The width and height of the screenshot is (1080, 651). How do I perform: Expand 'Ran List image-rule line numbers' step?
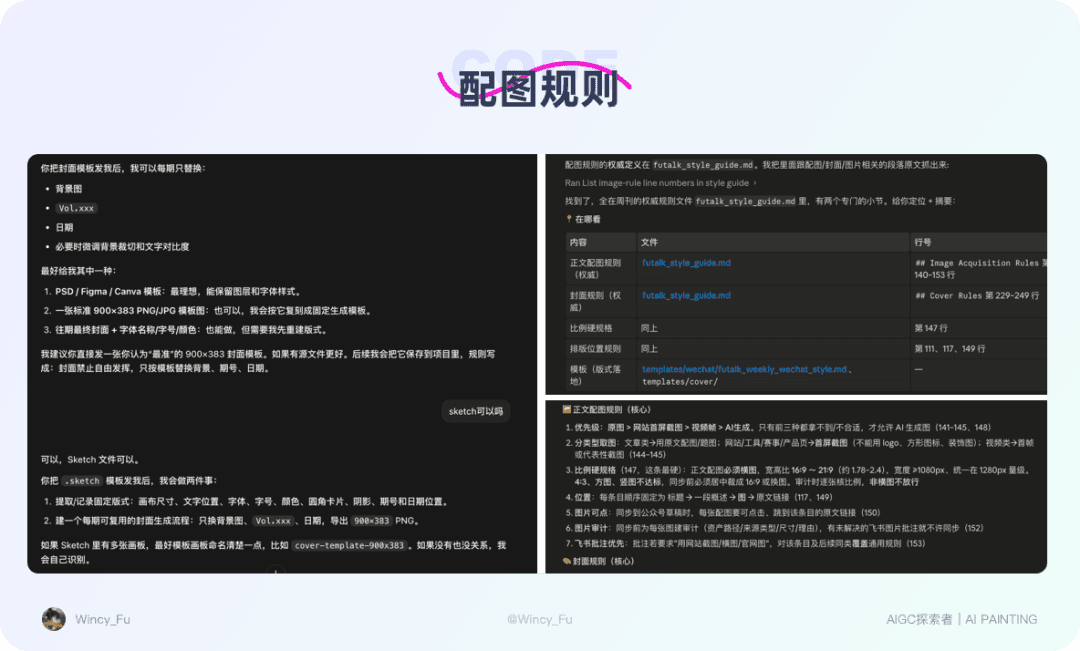point(661,183)
